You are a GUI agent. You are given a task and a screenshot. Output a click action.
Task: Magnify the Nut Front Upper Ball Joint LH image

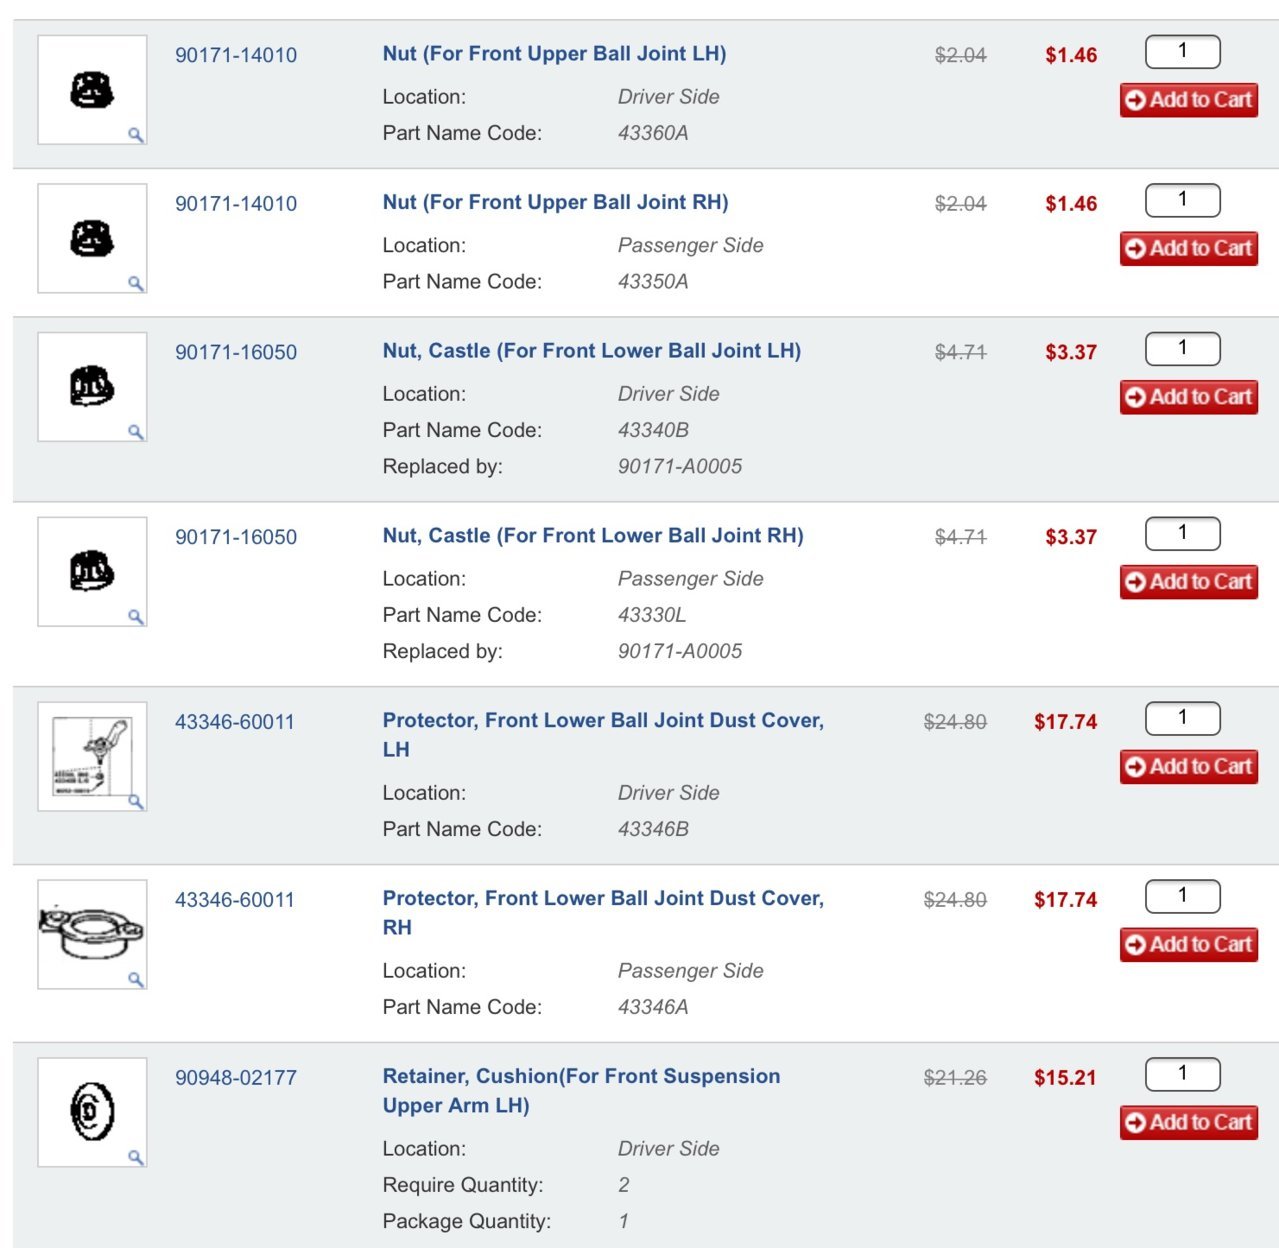[x=136, y=135]
